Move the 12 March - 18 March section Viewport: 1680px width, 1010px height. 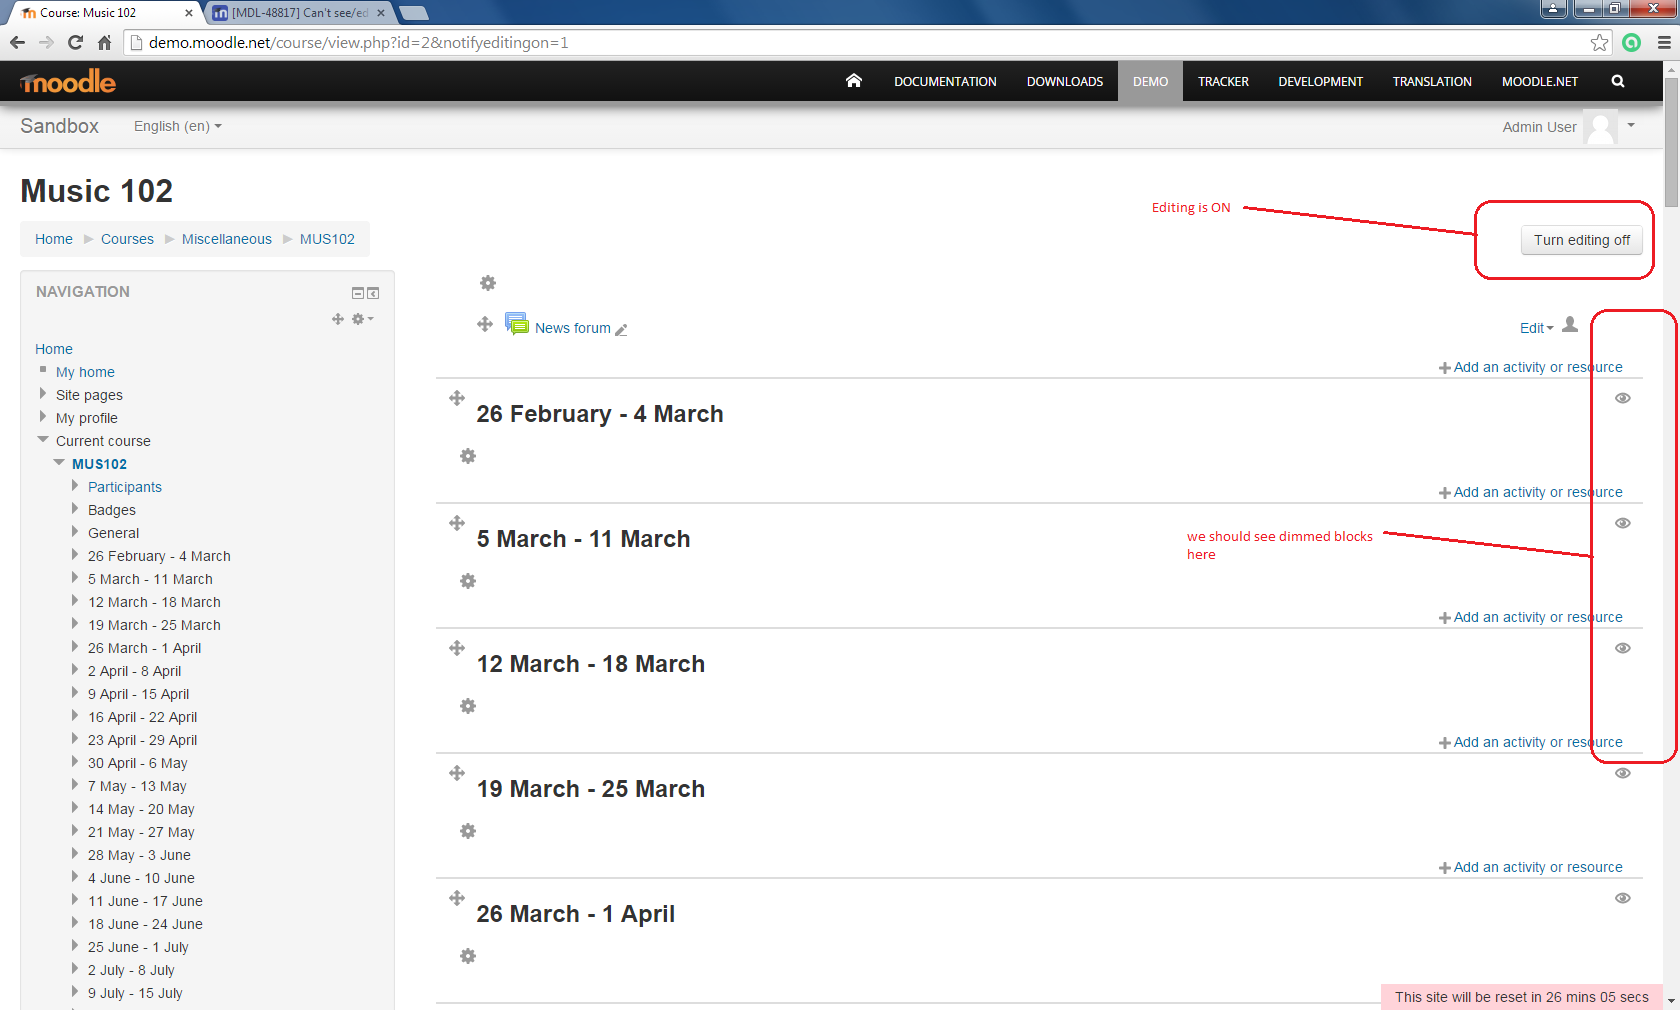(x=457, y=648)
